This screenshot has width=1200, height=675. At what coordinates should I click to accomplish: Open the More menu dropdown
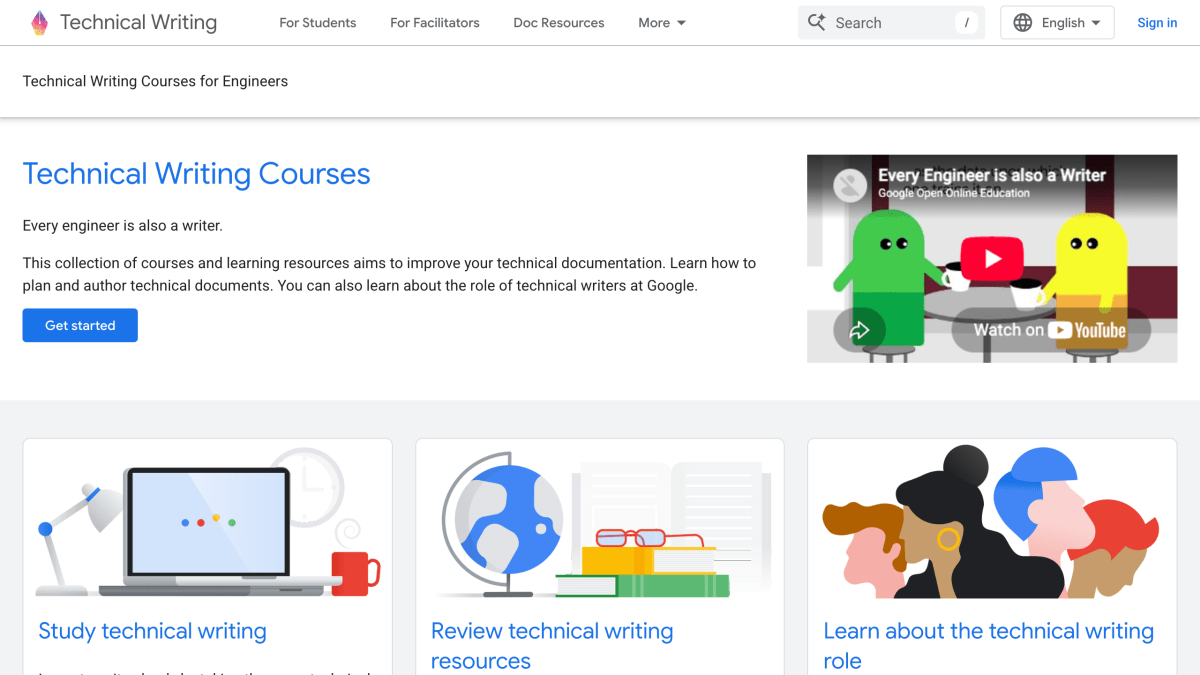click(x=662, y=22)
